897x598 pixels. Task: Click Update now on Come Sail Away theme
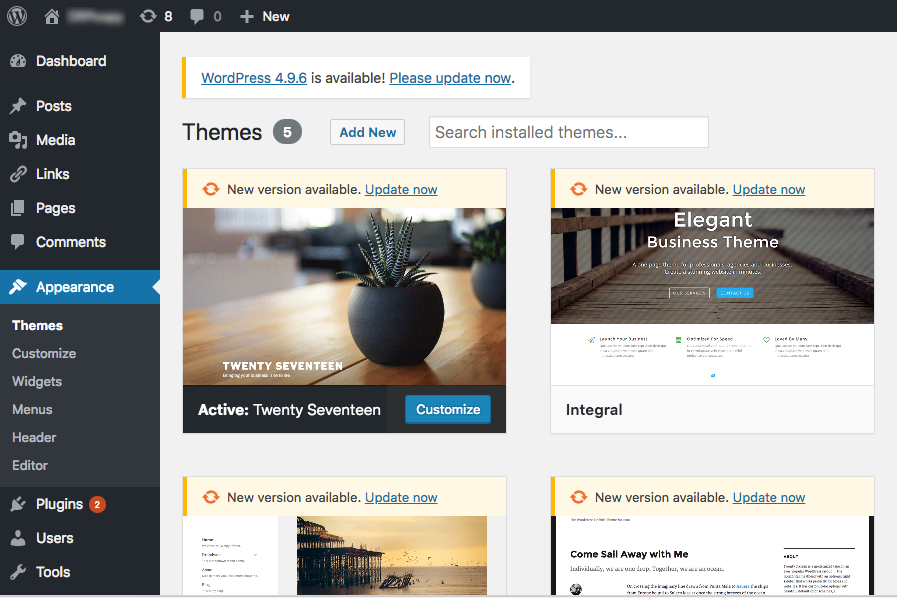pyautogui.click(x=769, y=497)
